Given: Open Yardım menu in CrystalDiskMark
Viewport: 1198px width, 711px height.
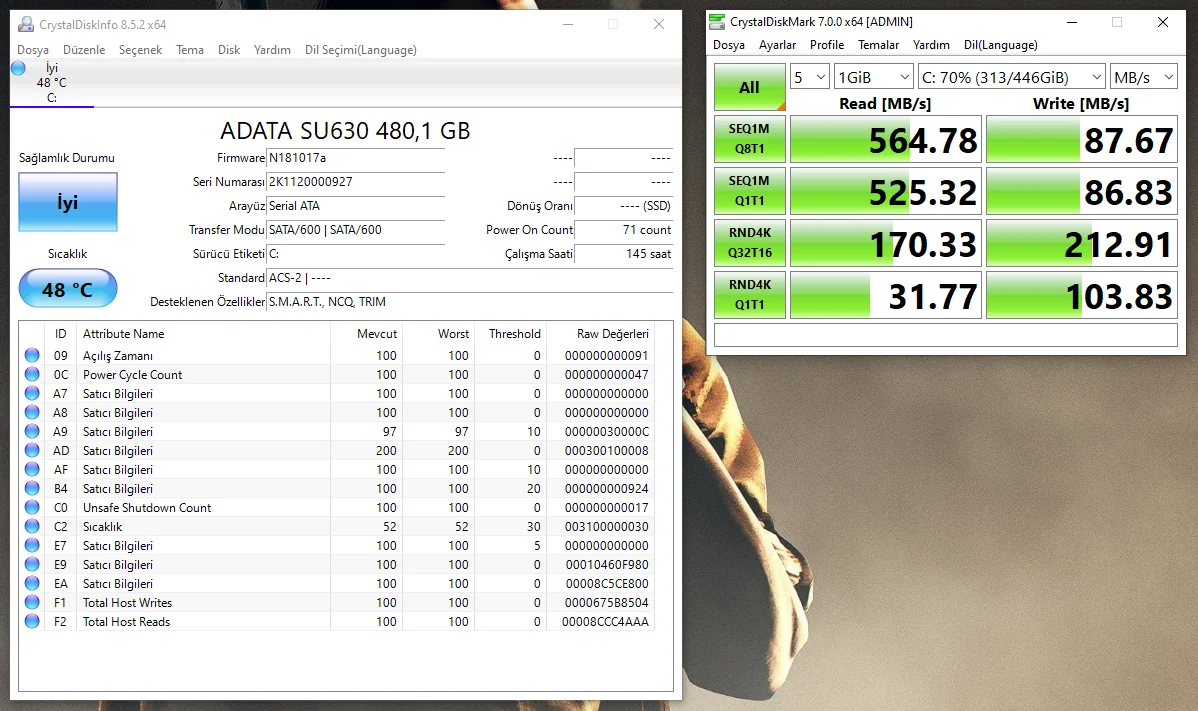Looking at the screenshot, I should pos(931,45).
